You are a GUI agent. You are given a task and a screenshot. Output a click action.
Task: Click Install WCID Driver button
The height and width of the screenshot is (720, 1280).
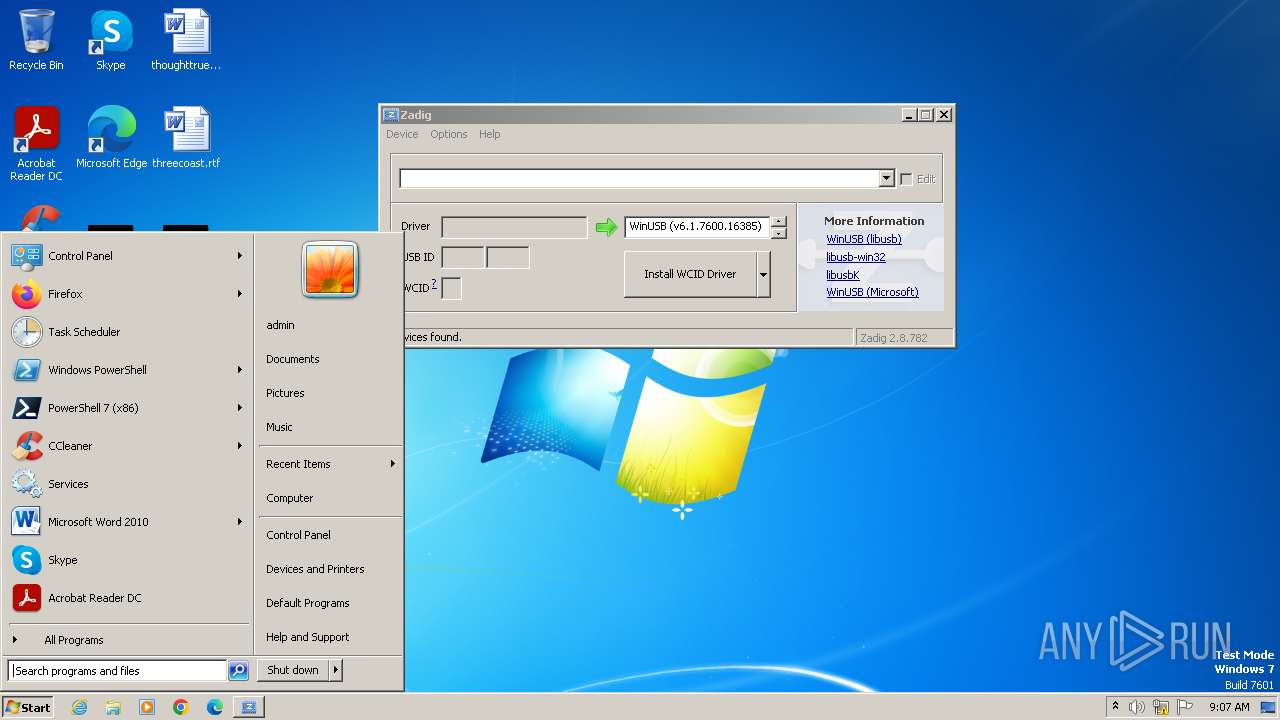point(690,274)
